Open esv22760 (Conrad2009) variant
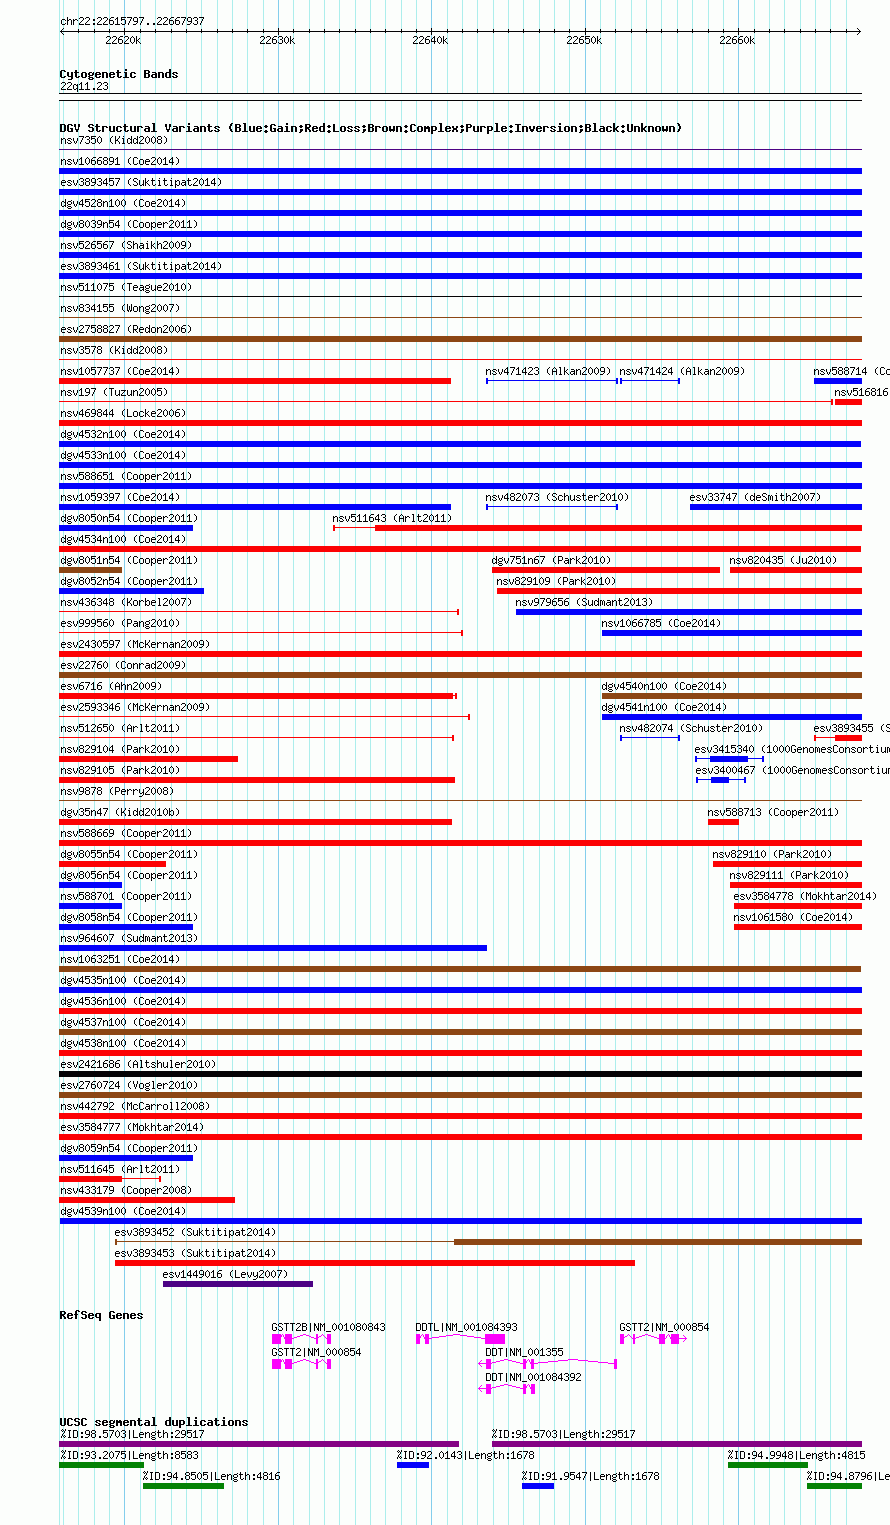This screenshot has width=890, height=1525. 123,665
